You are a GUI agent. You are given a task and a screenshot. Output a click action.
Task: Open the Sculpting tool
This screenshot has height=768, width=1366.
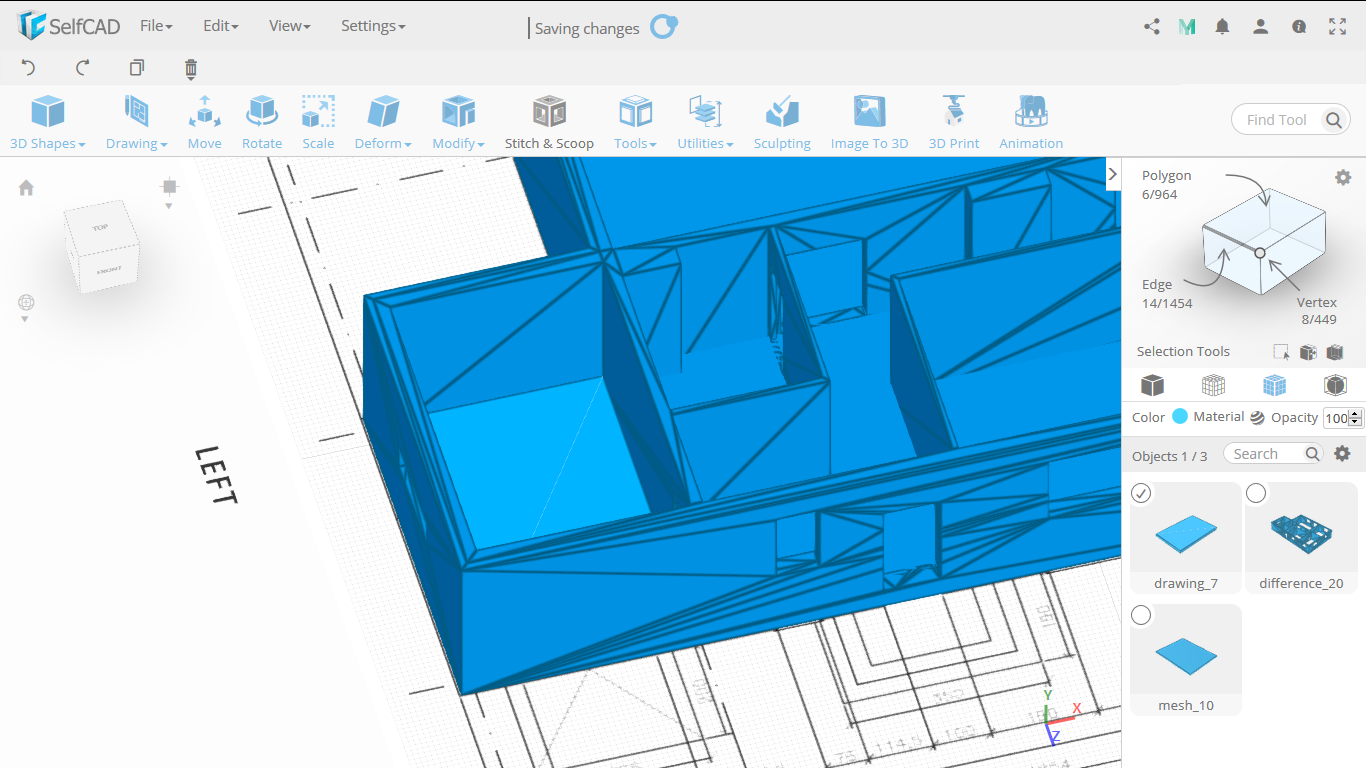(782, 122)
